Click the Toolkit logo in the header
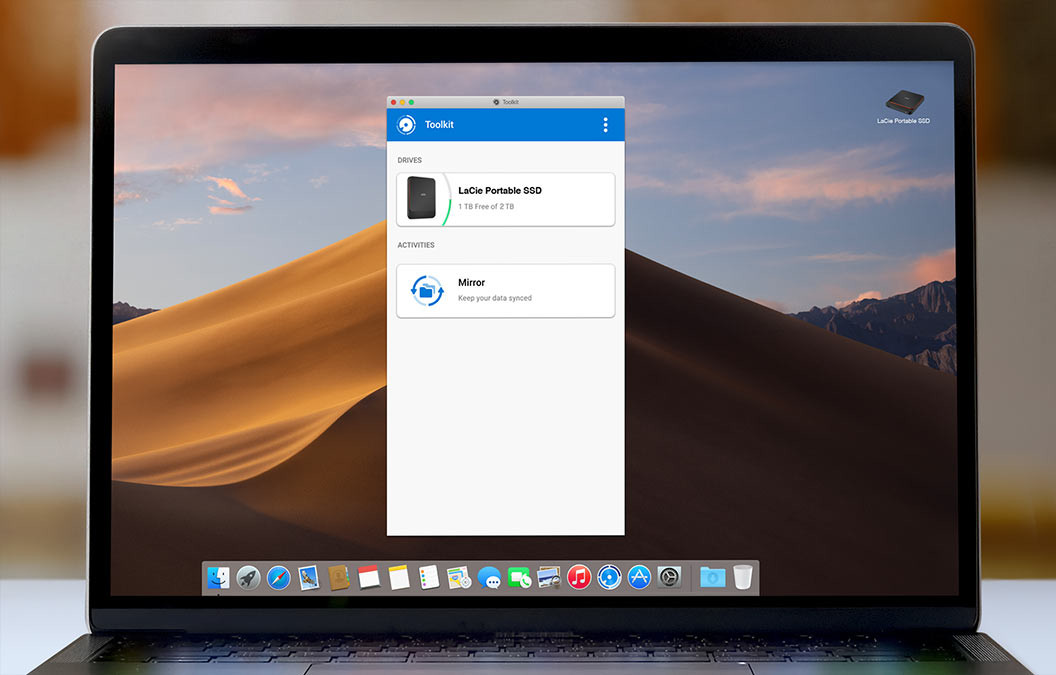Image resolution: width=1056 pixels, height=675 pixels. pyautogui.click(x=406, y=125)
